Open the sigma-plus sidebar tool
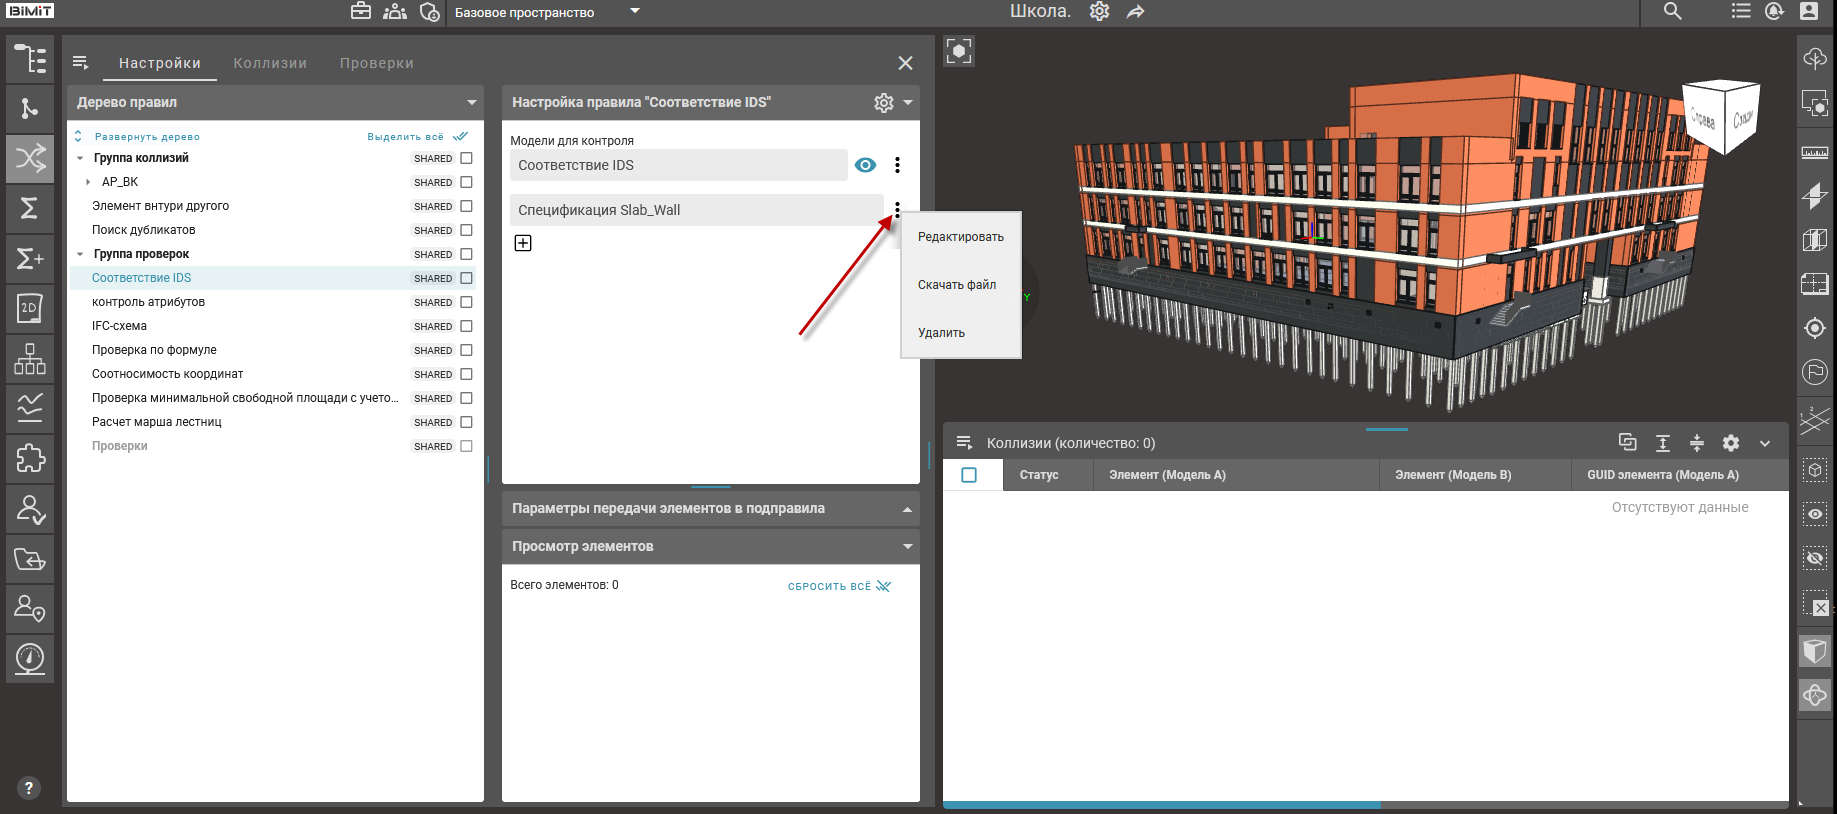Viewport: 1837px width, 814px height. click(30, 258)
